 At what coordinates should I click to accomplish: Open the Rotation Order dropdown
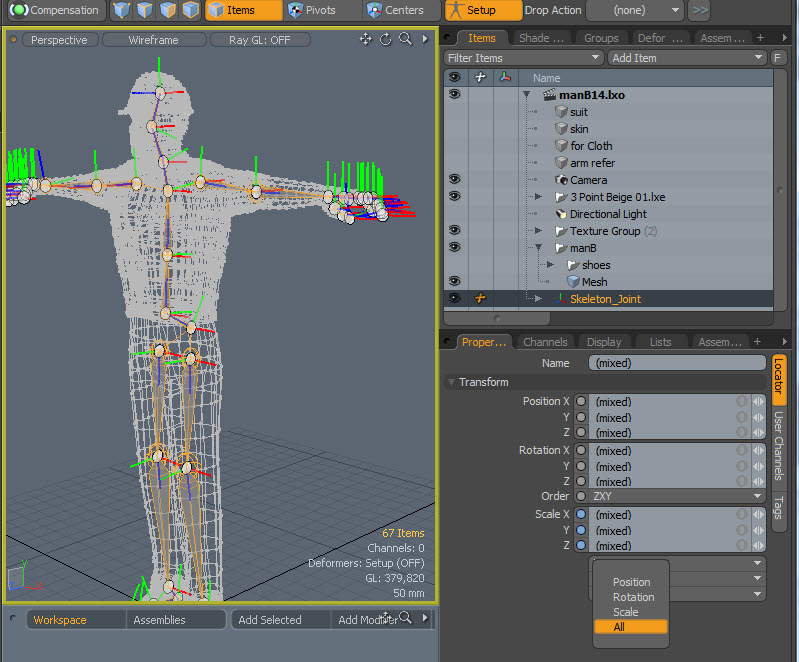(677, 496)
